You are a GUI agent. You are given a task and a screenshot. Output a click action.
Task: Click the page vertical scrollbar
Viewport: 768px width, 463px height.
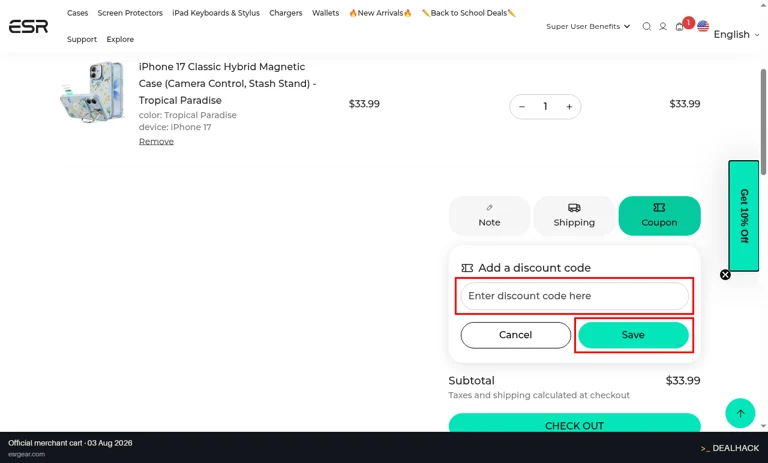tap(763, 122)
